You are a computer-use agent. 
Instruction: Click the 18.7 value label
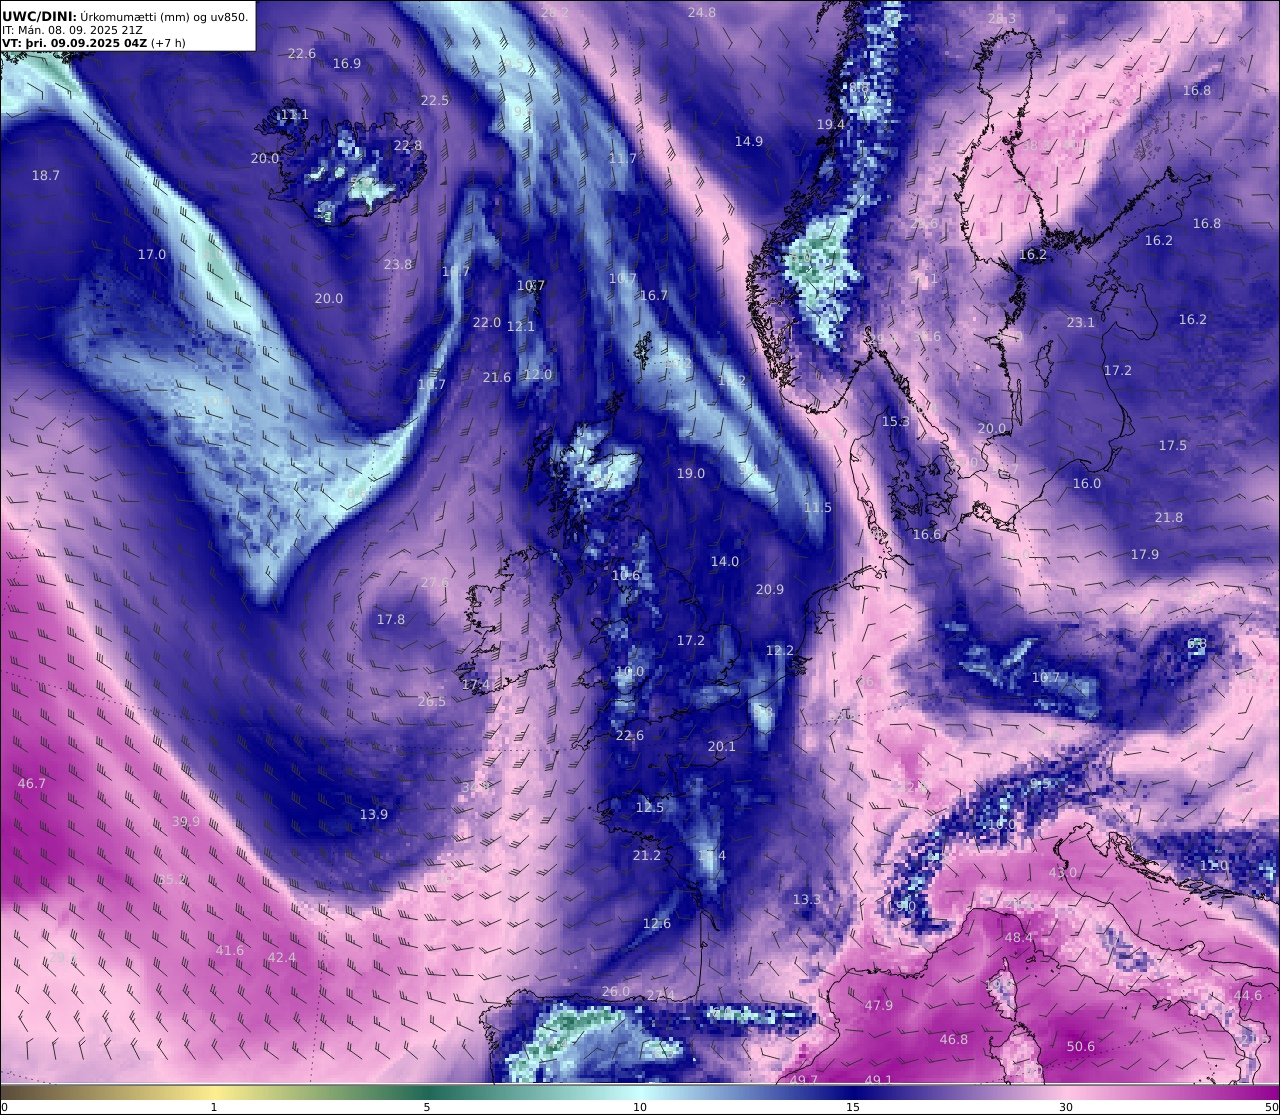[46, 175]
